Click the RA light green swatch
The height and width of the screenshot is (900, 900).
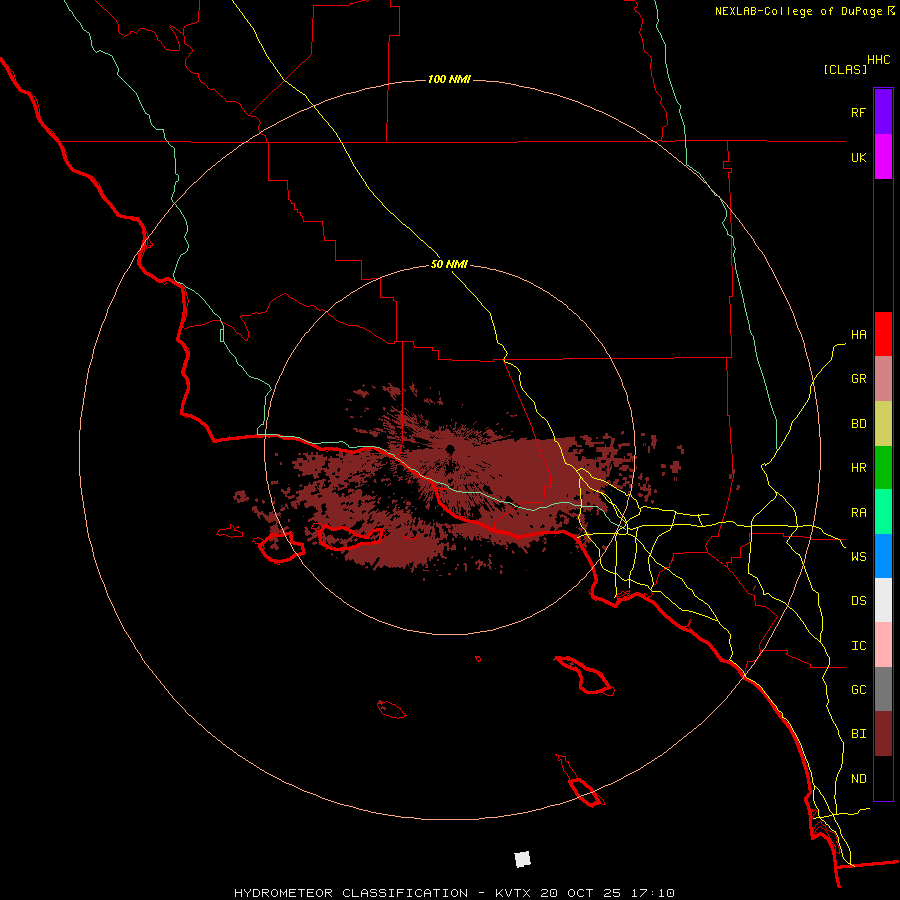883,512
